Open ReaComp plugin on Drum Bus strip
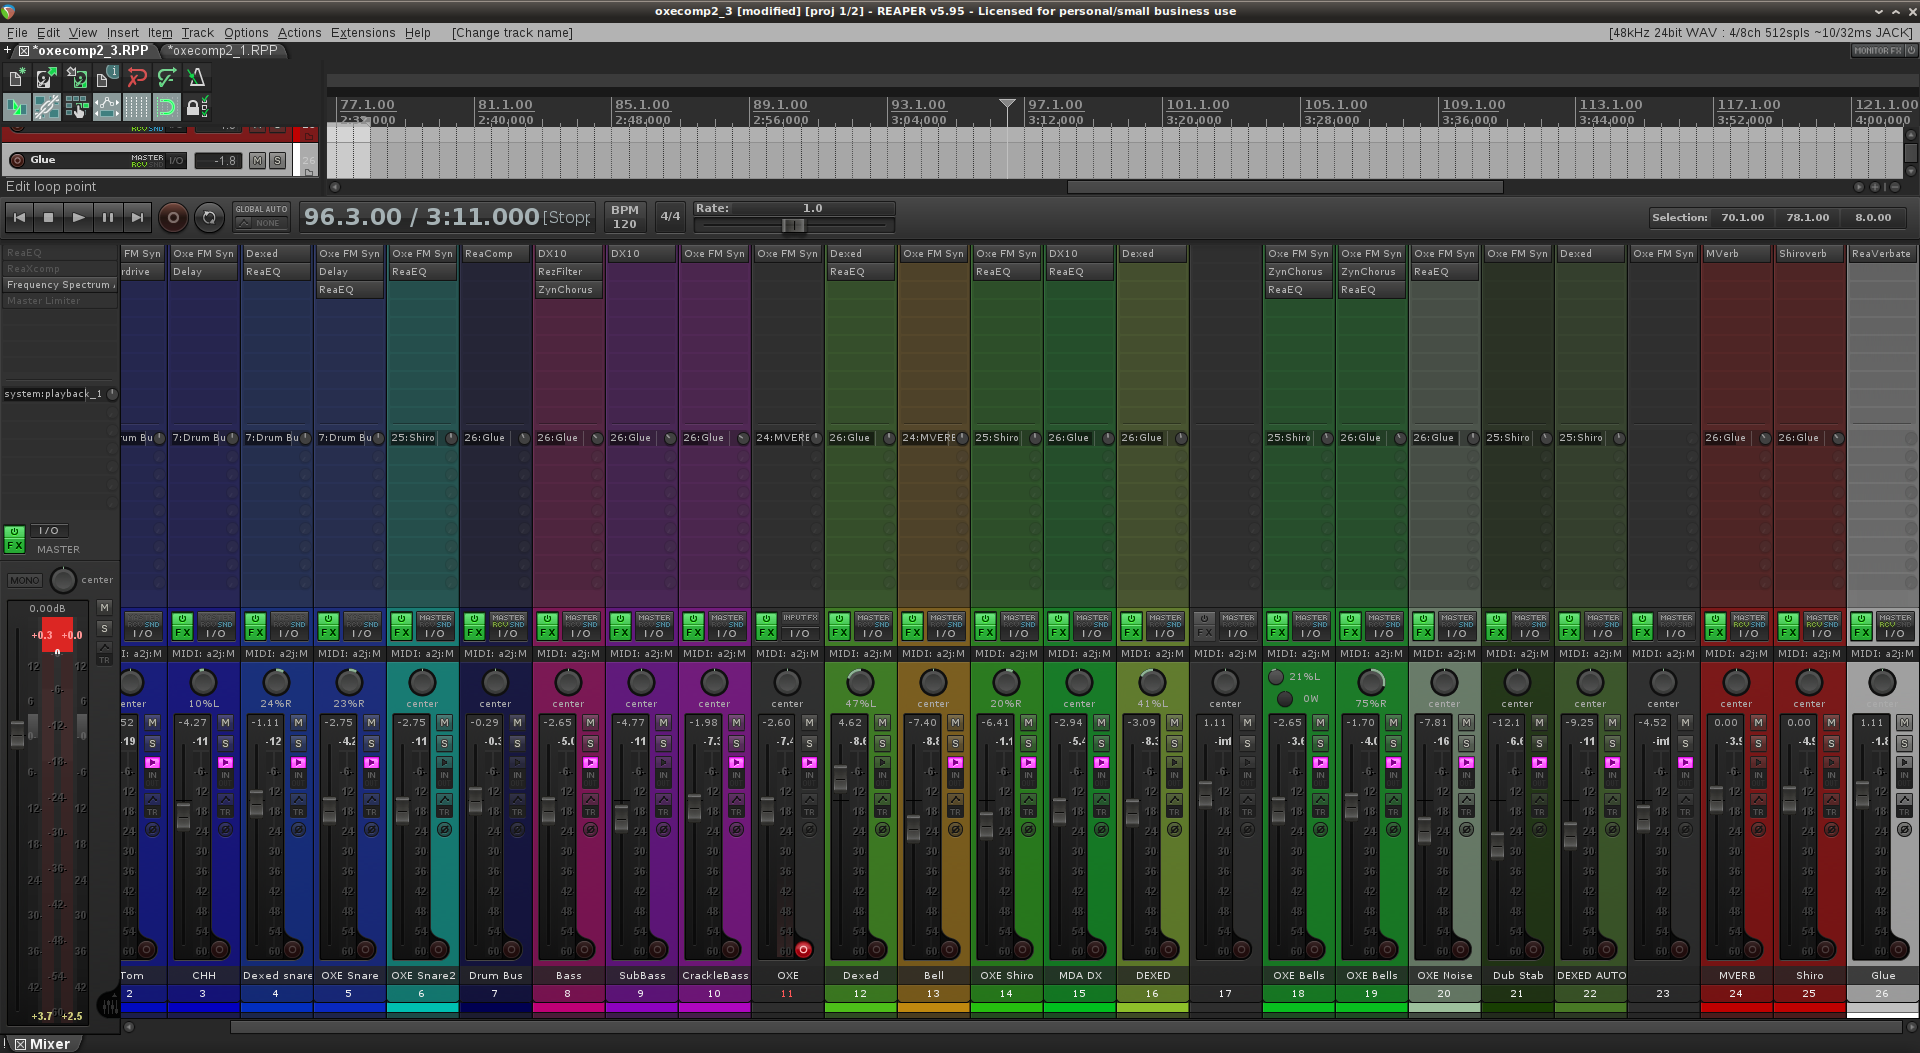The height and width of the screenshot is (1053, 1920). pos(496,254)
